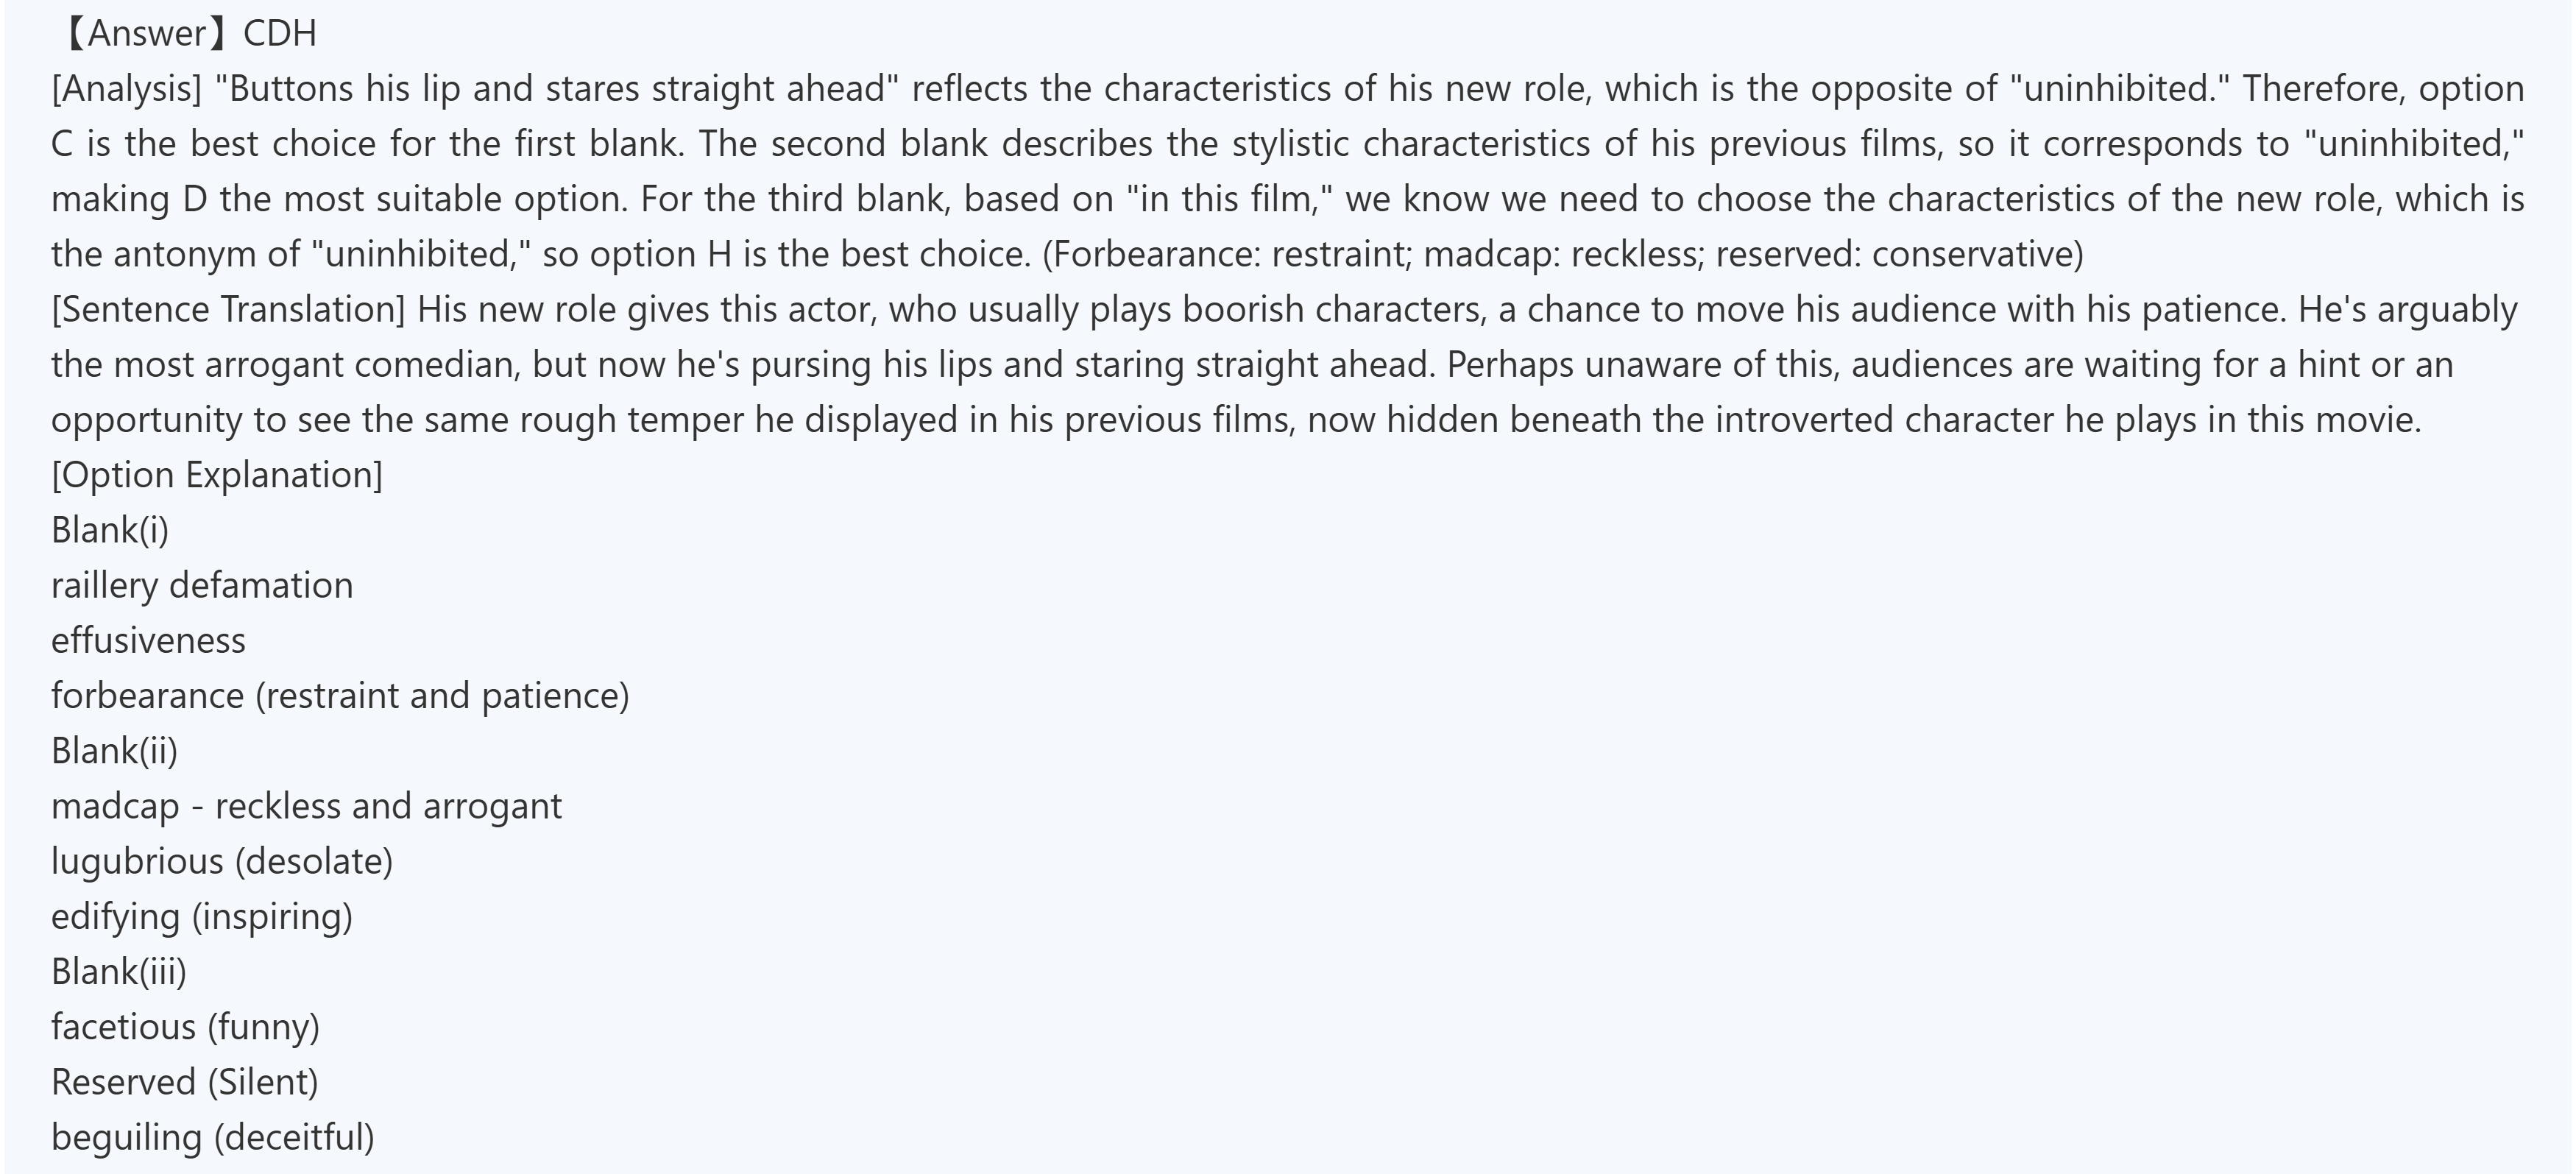Select the 'Reserved (Silent)' option

tap(184, 1082)
